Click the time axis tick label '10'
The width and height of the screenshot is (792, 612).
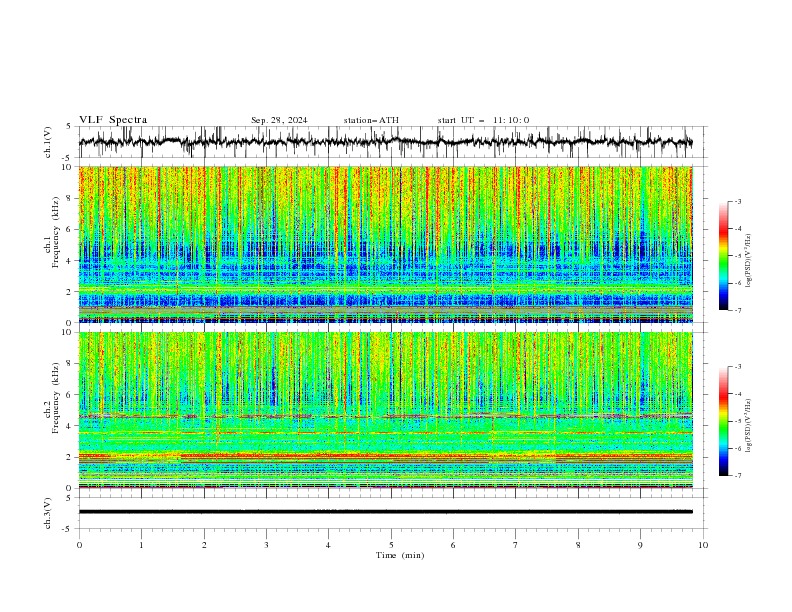pyautogui.click(x=703, y=545)
